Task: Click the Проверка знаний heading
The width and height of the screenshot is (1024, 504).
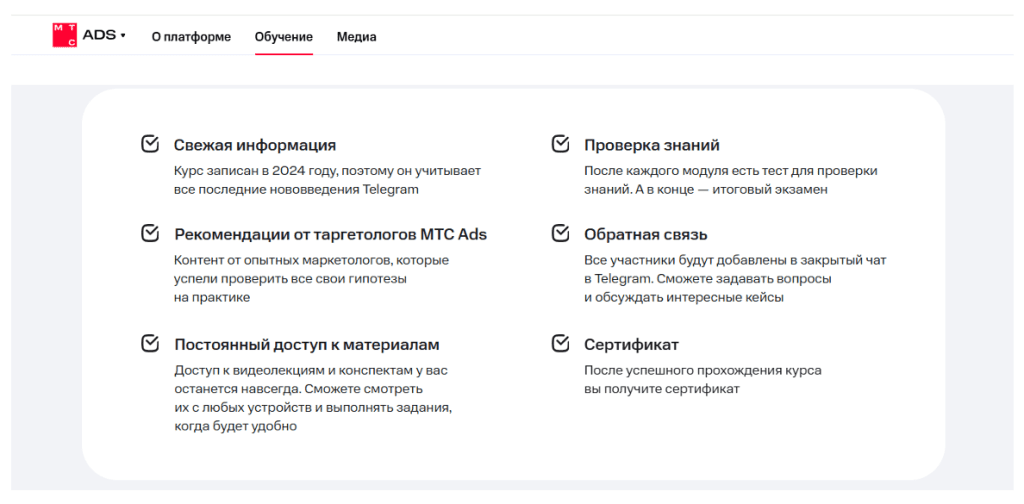Action: tap(652, 145)
